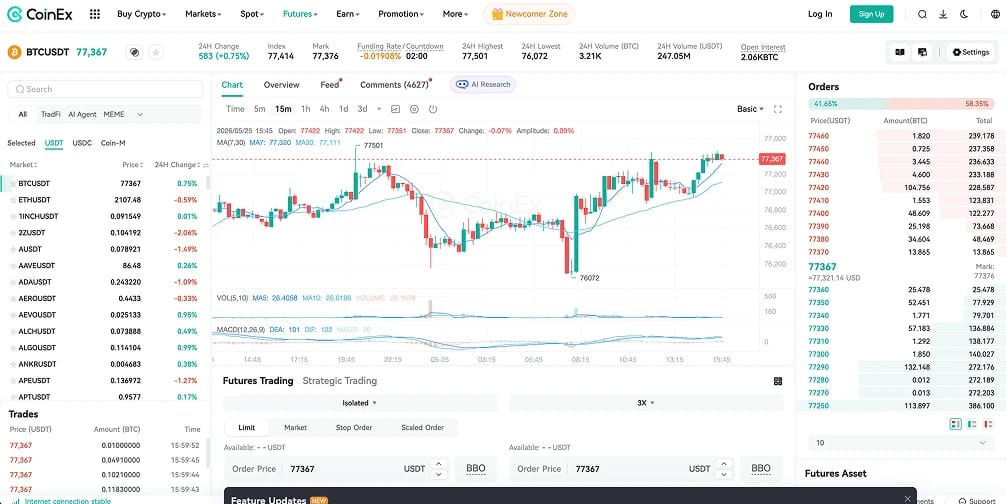This screenshot has height=504, width=1006.
Task: Open the Spot dropdown menu
Action: [x=252, y=14]
